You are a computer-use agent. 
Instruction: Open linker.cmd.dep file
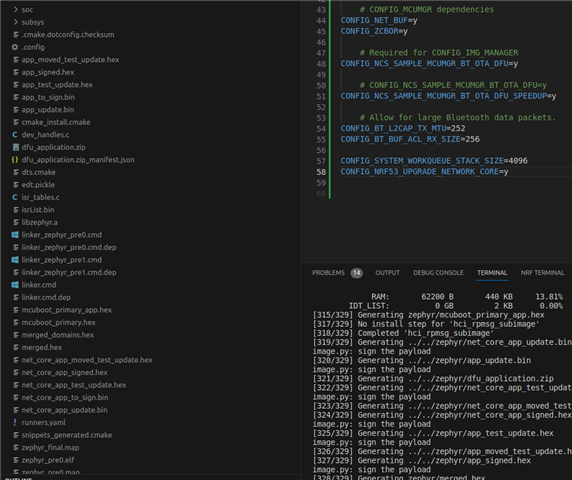(46, 297)
